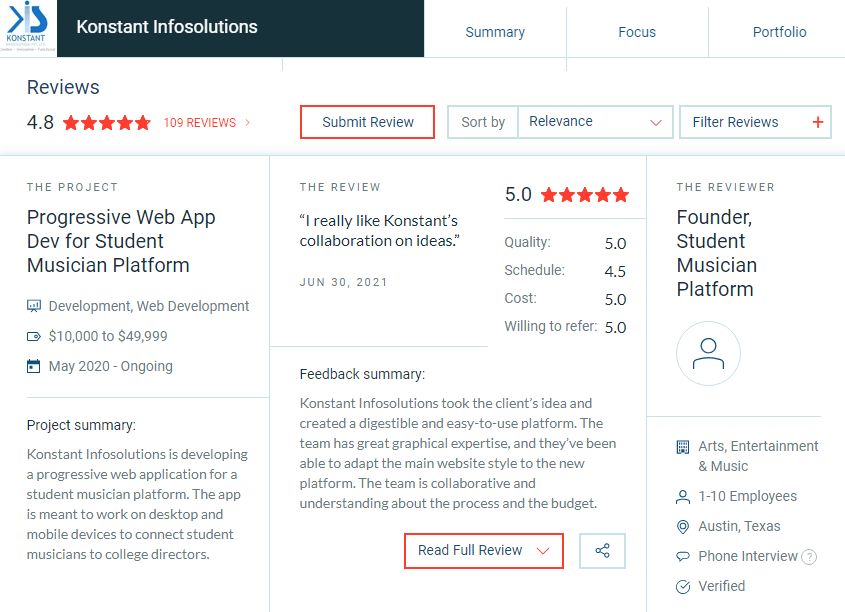
Task: Click the budget tag icon near $10,000
Action: [33, 337]
